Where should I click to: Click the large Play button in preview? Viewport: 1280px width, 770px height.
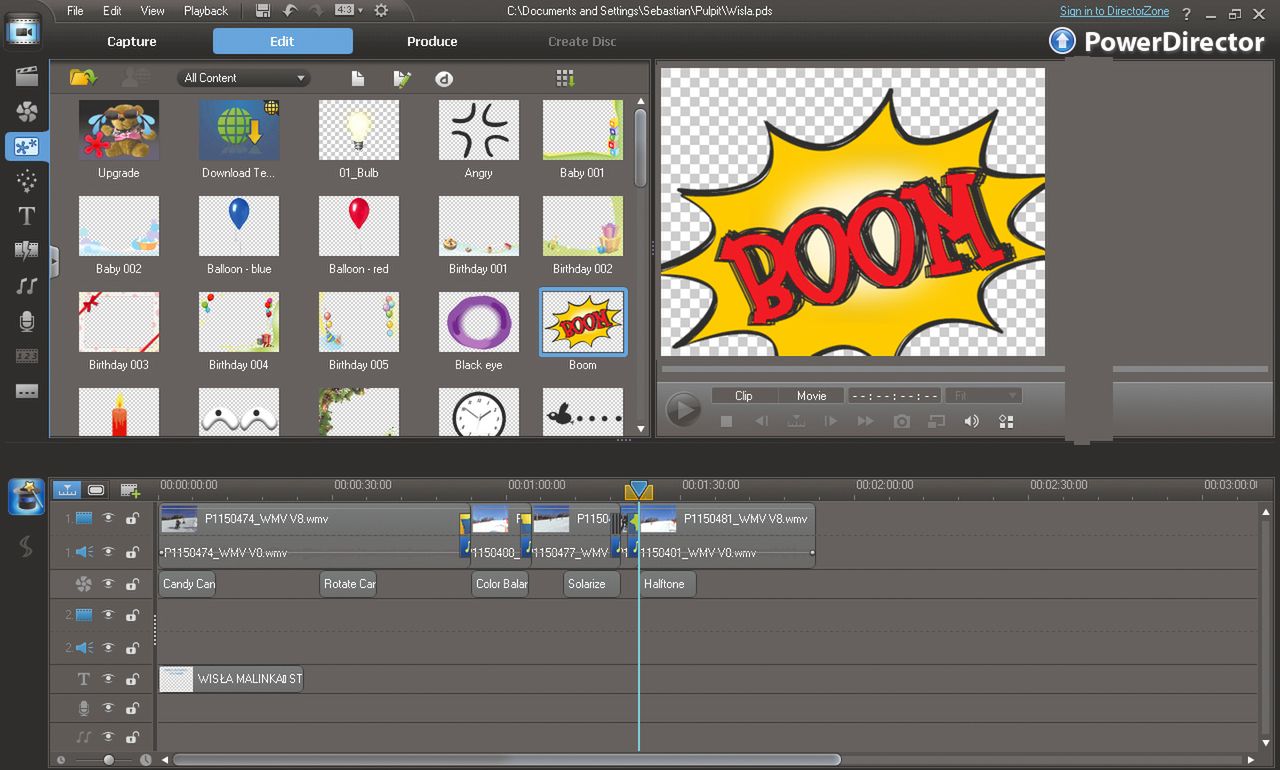pos(684,409)
